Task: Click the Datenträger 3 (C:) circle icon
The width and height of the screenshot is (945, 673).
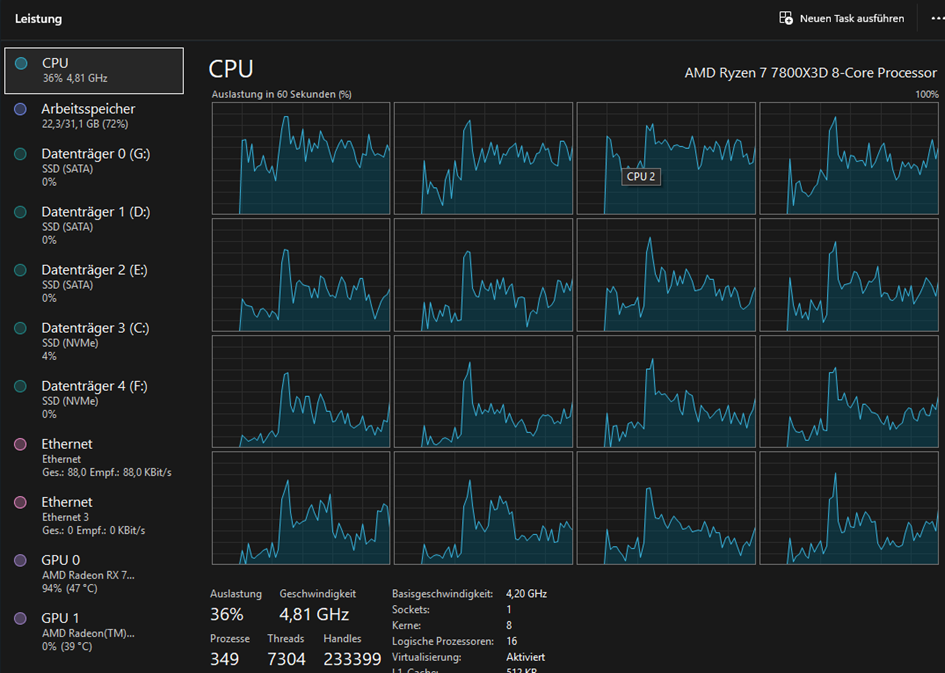Action: tap(20, 328)
